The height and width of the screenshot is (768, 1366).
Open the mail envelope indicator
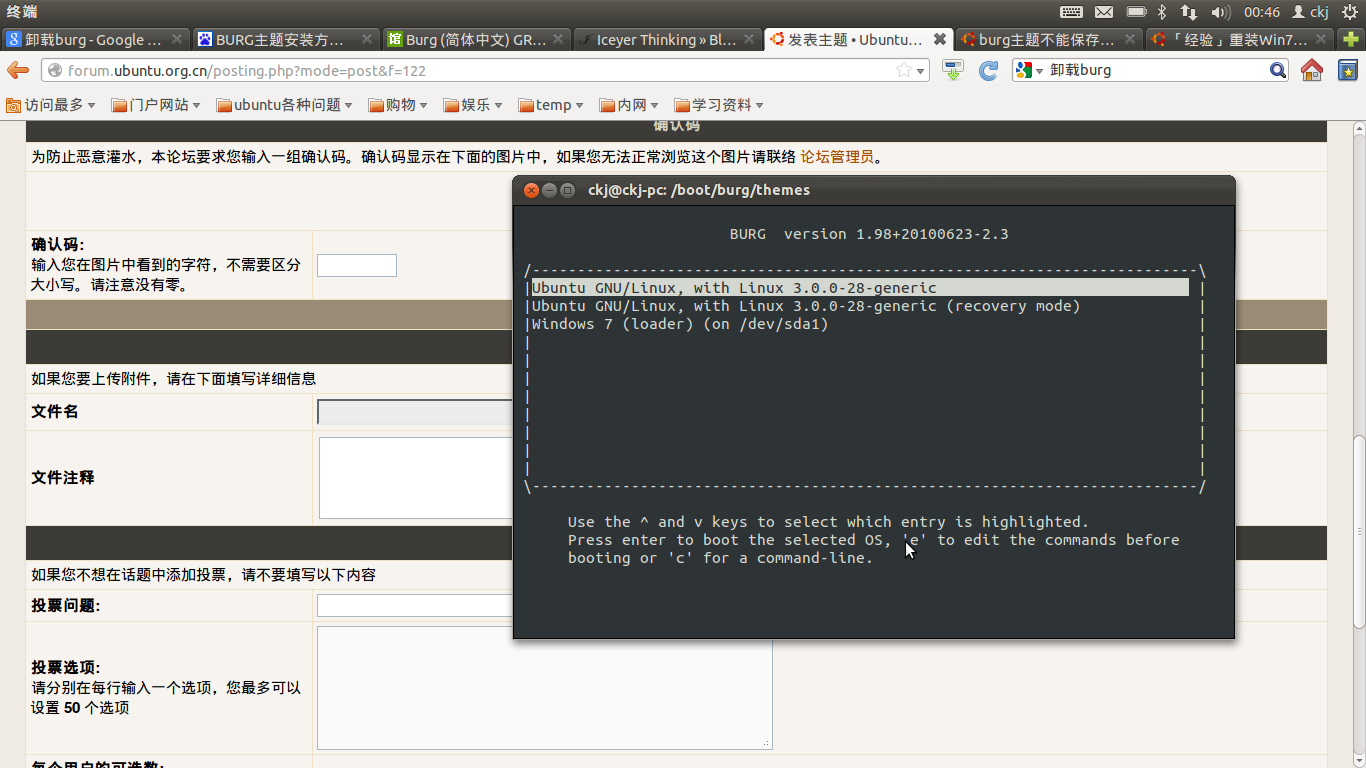(1104, 12)
